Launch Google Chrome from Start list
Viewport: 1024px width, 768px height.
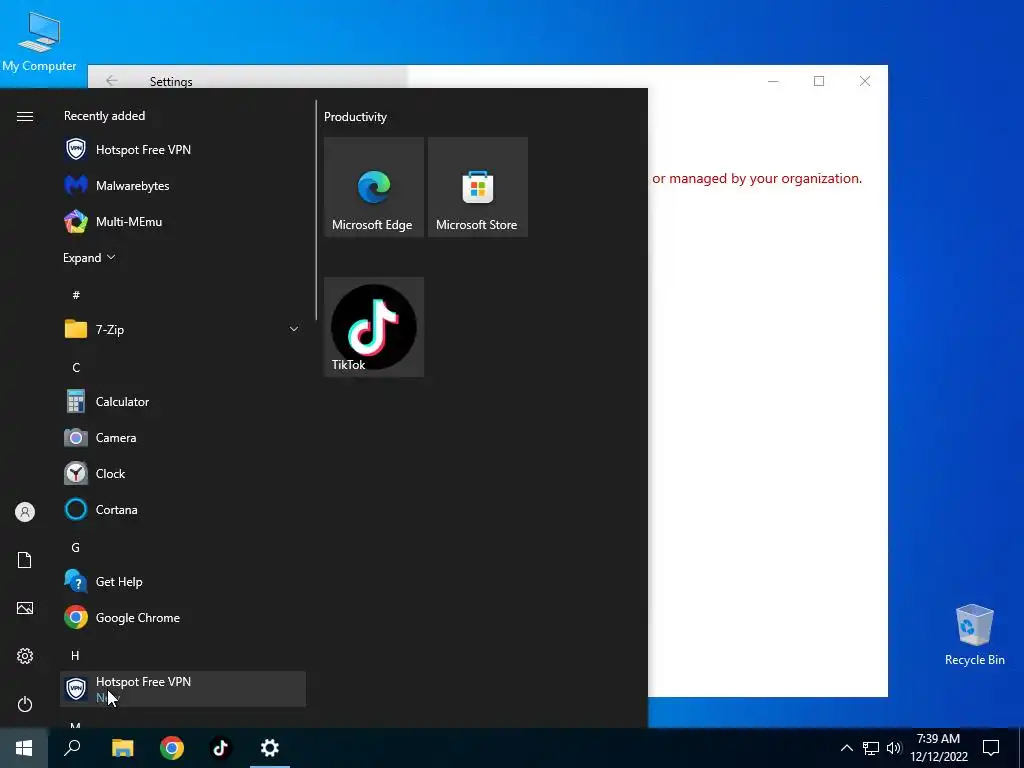tap(183, 617)
